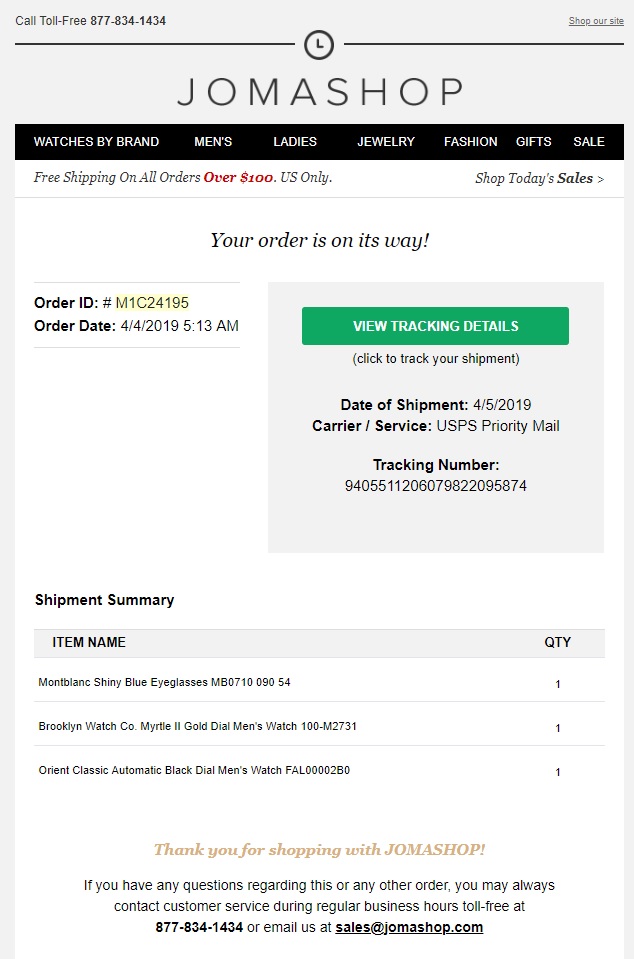The width and height of the screenshot is (634, 959).
Task: Select the Fashion menu item
Action: coord(471,142)
